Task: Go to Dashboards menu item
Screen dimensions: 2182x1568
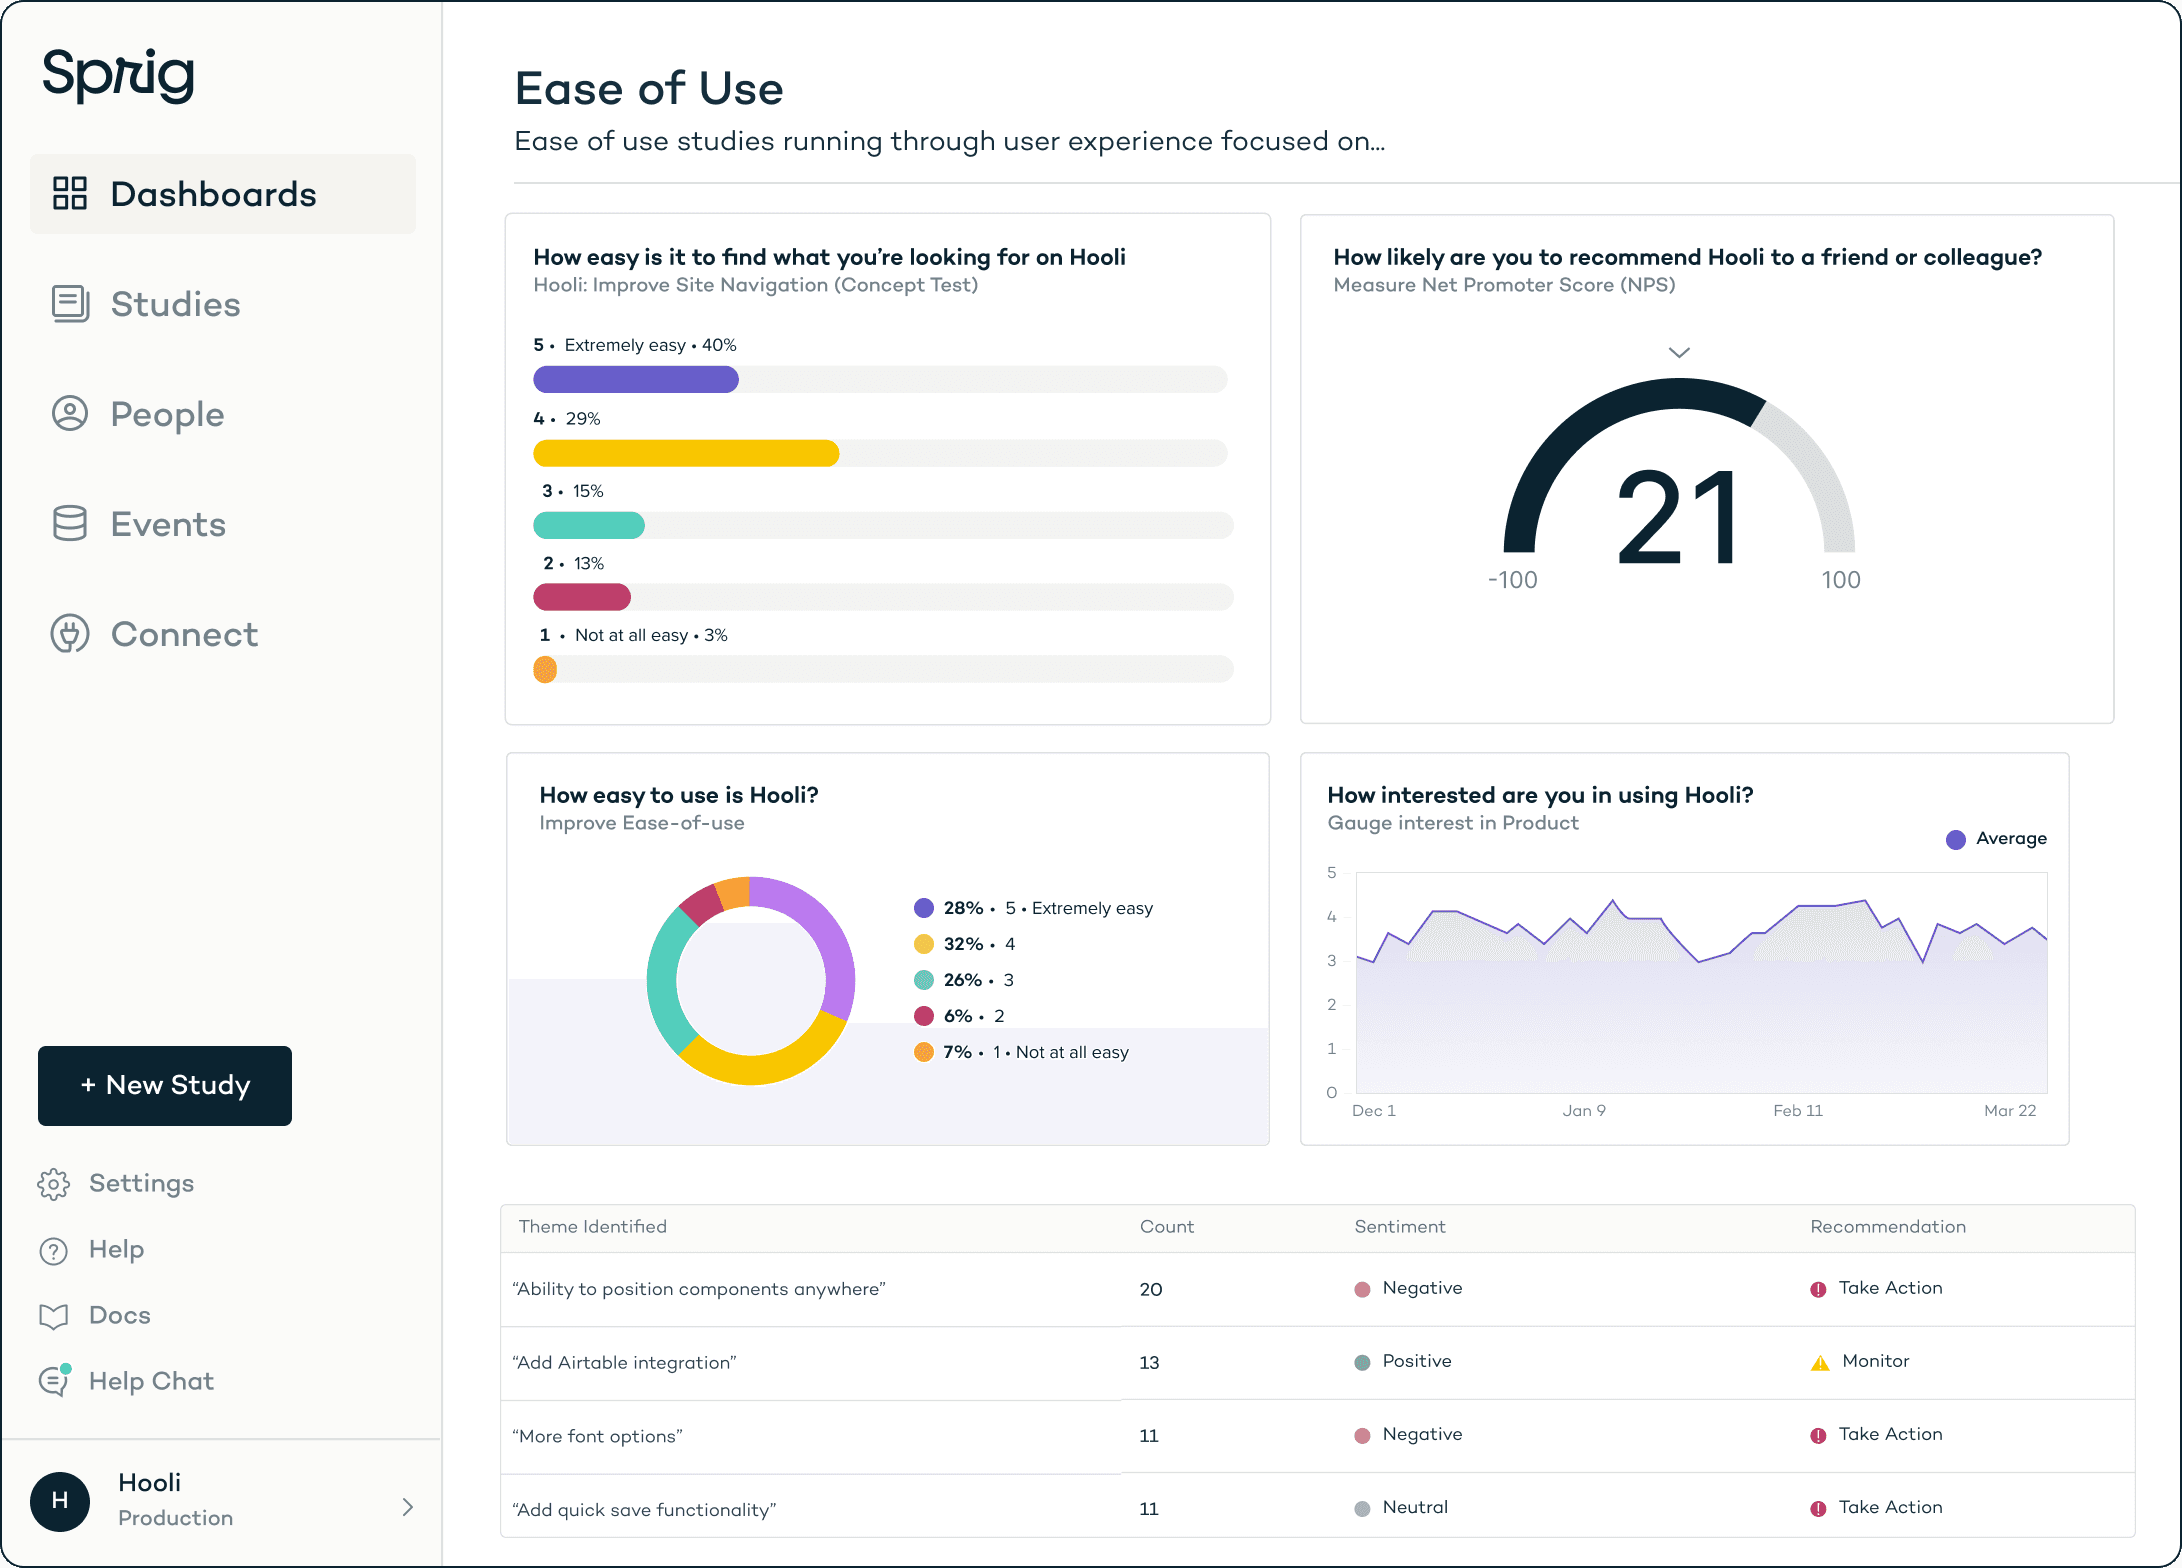Action: [x=223, y=194]
